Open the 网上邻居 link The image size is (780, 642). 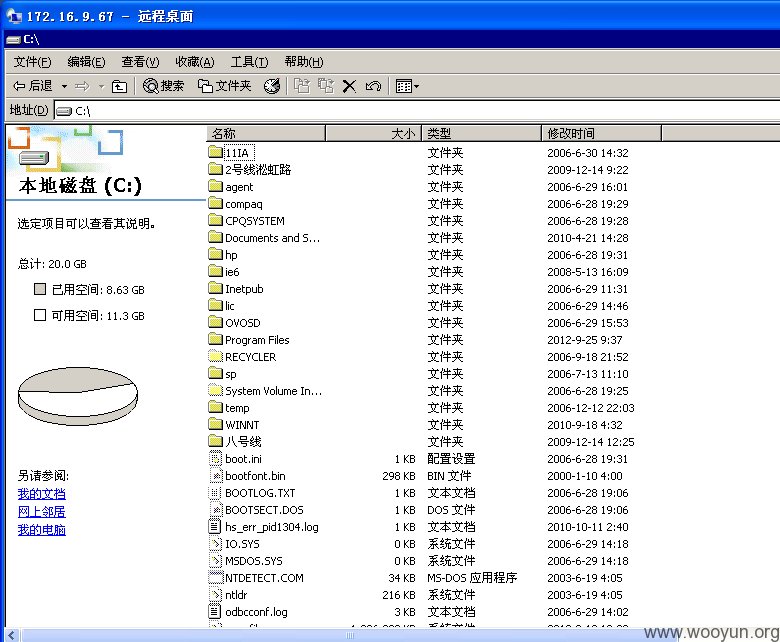point(42,512)
